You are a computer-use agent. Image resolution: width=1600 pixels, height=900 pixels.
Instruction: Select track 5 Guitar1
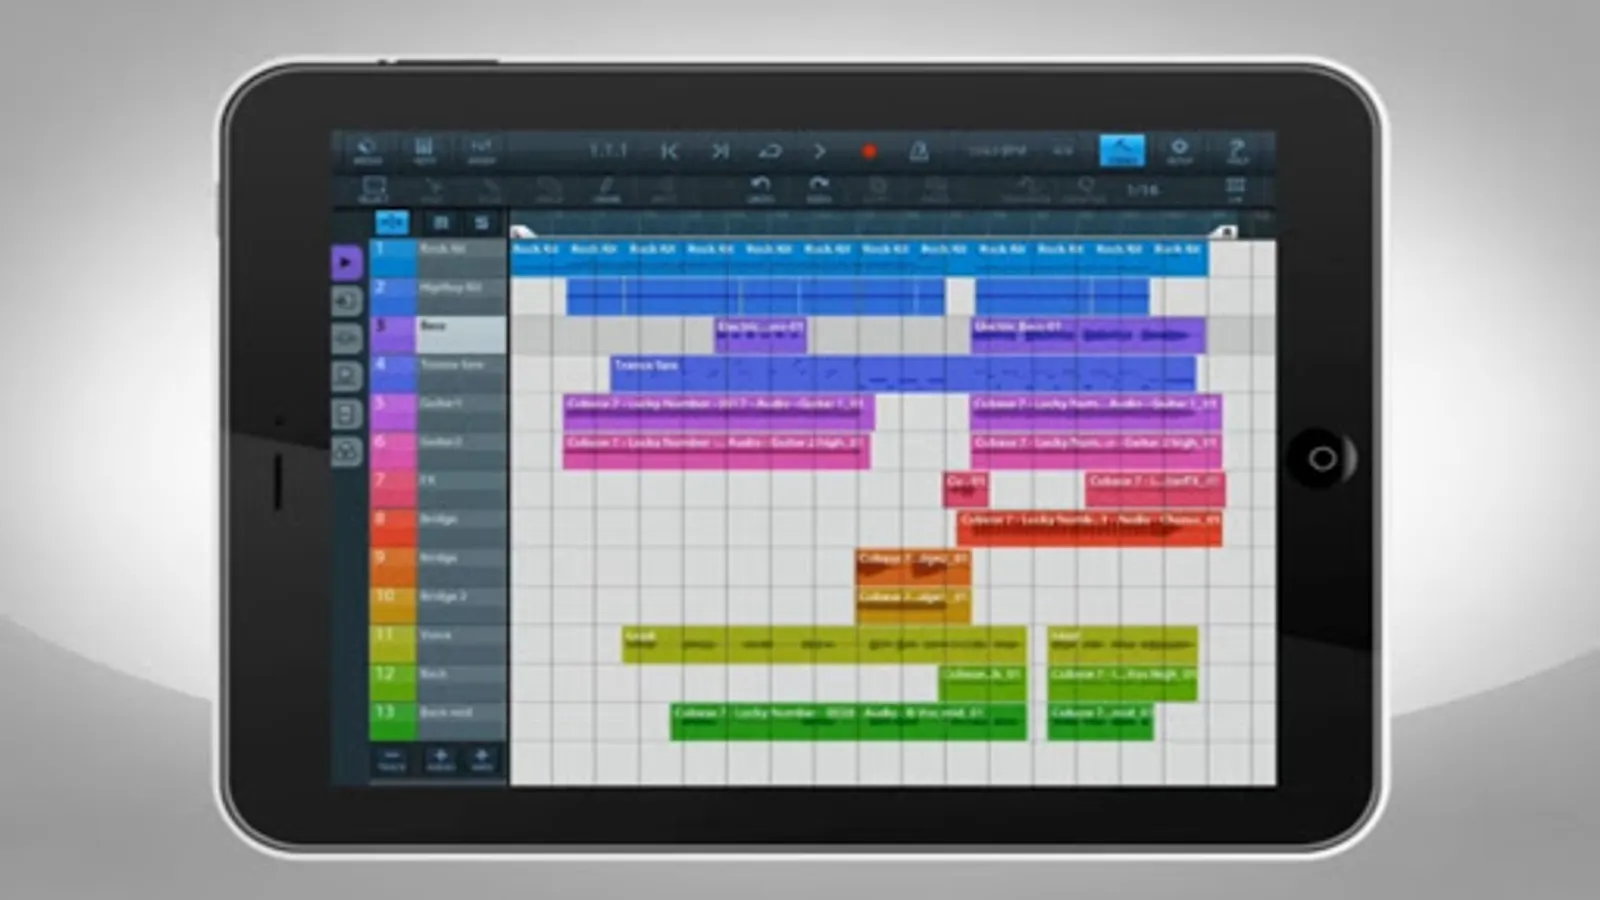pos(461,413)
